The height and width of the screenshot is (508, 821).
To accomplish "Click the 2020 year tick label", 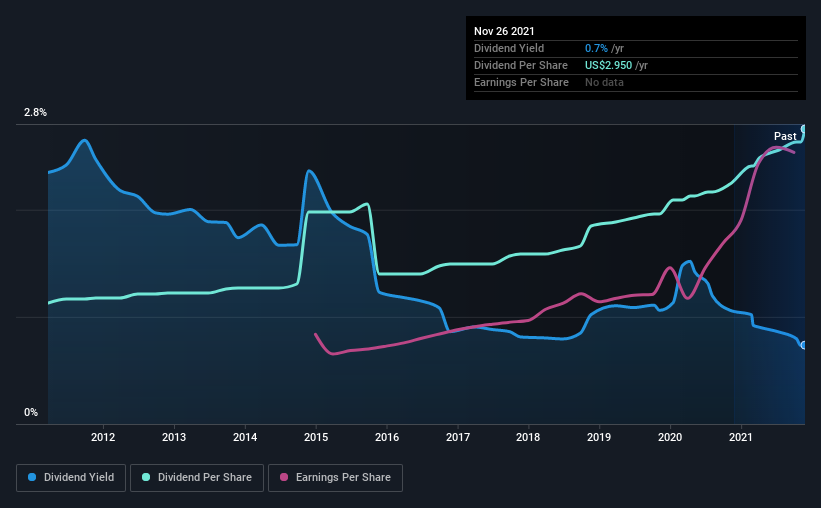I will (670, 437).
